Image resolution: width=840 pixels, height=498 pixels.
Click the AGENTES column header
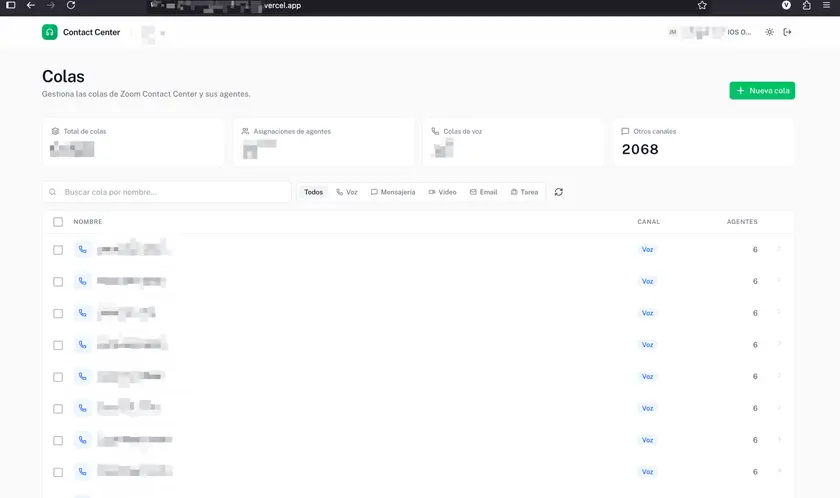(x=742, y=222)
